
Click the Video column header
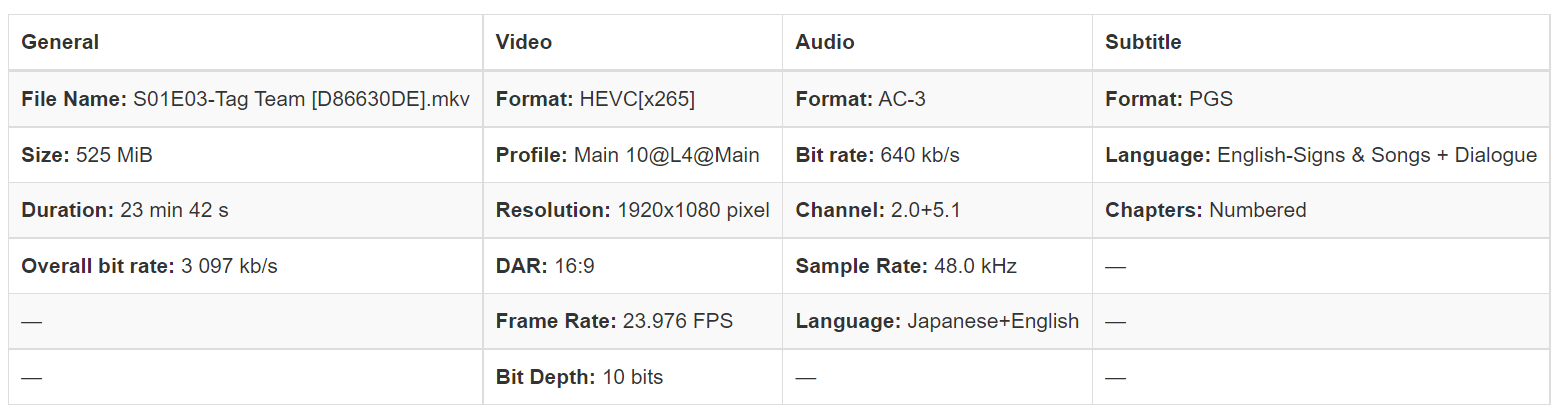click(524, 42)
